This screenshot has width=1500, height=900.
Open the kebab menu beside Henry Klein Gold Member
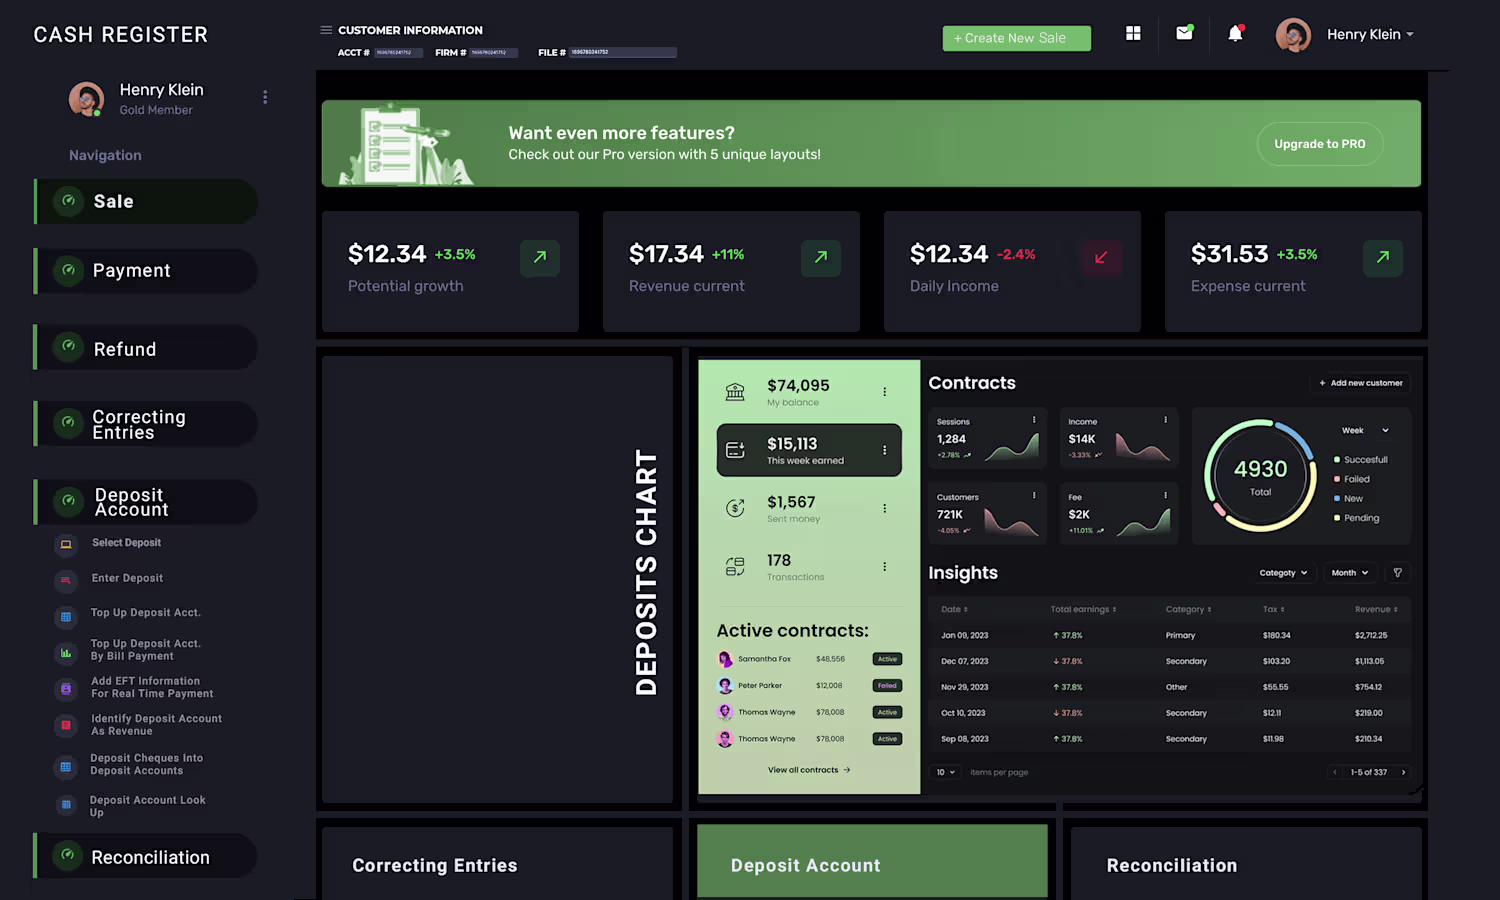click(265, 97)
